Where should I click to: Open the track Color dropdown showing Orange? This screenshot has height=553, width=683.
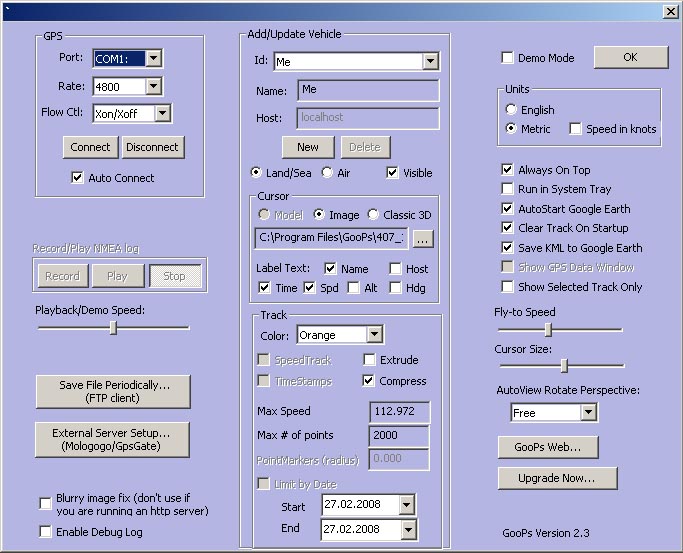pyautogui.click(x=374, y=335)
